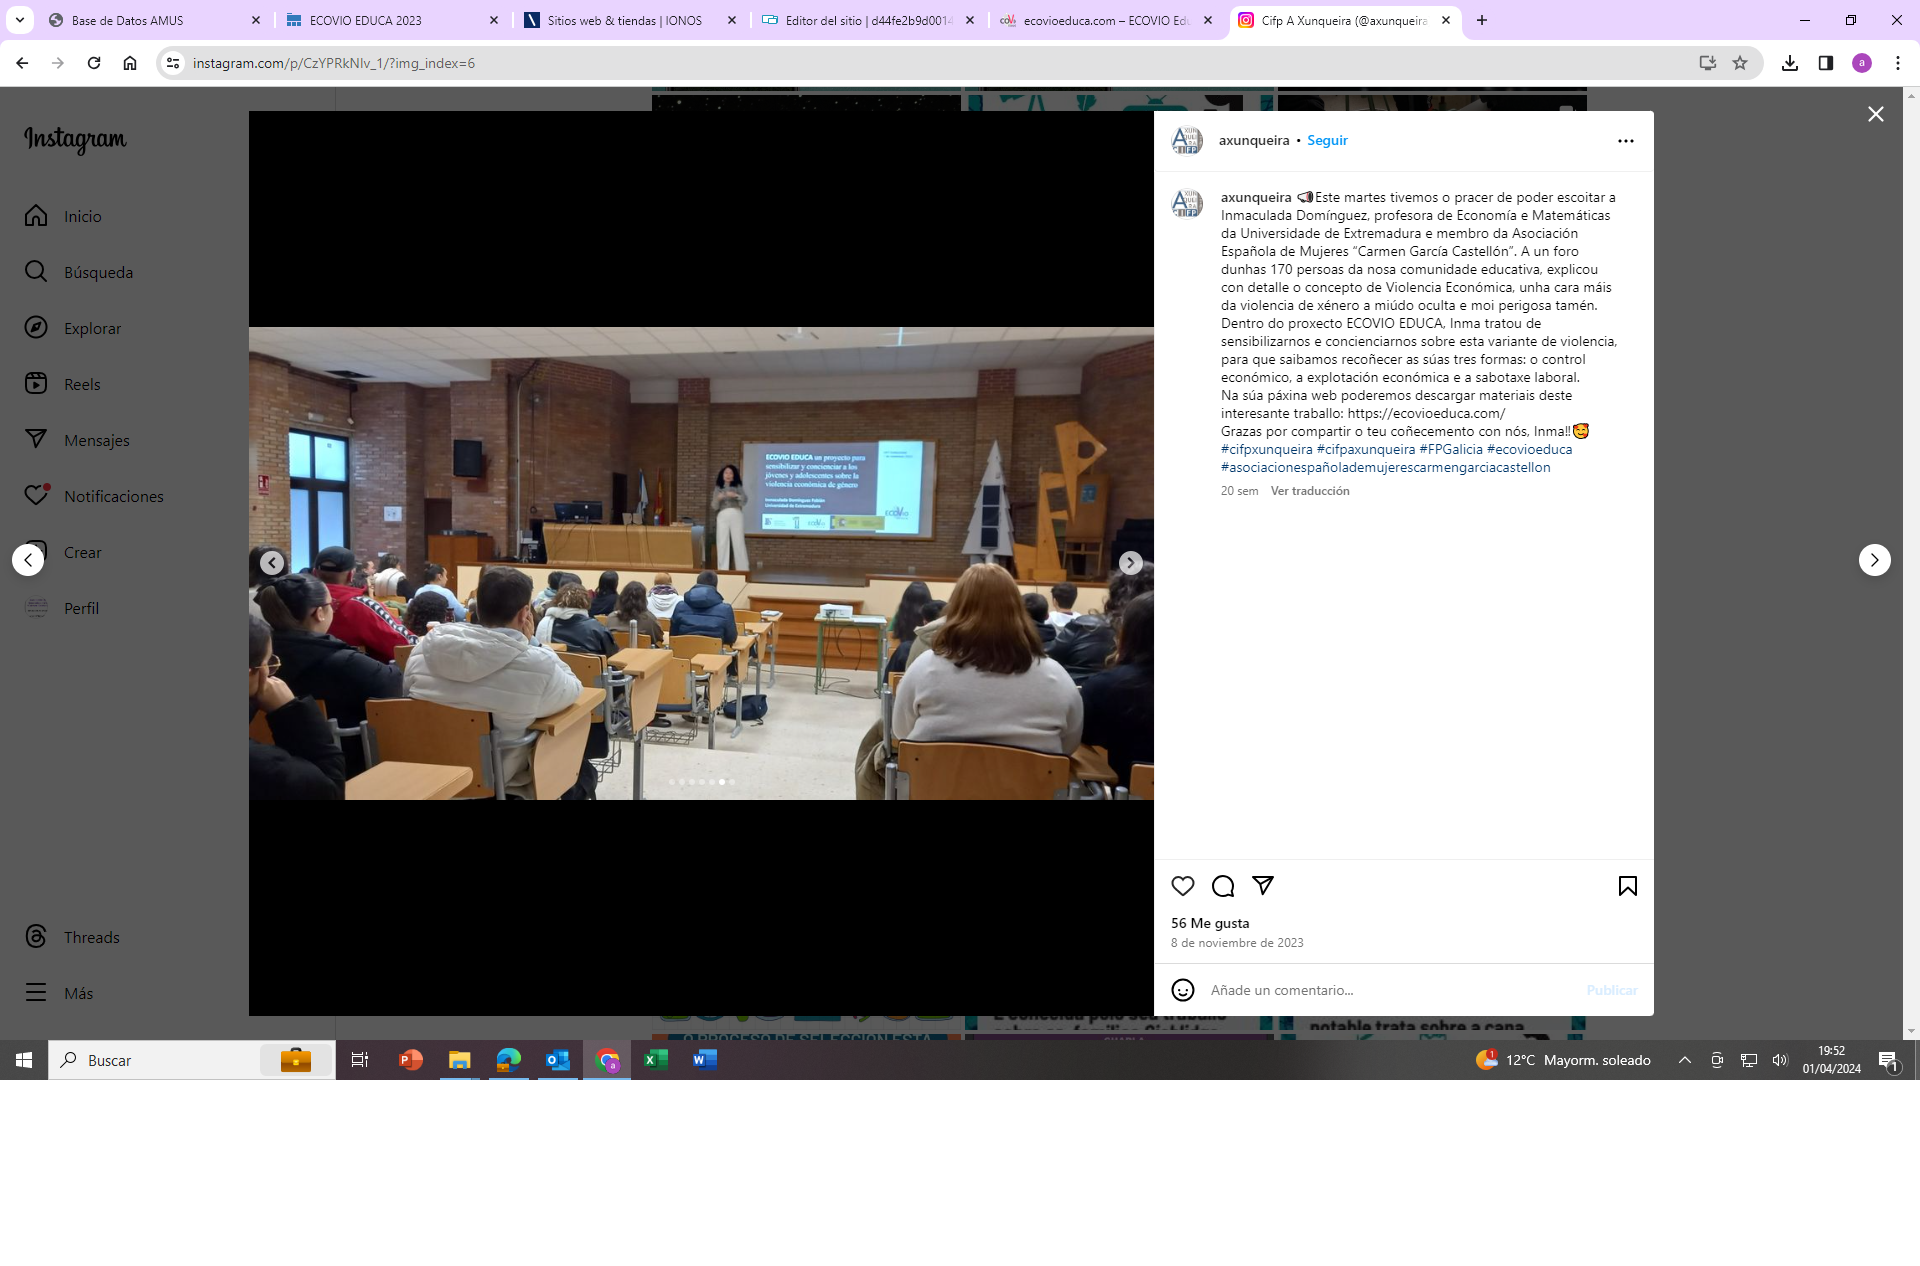
Task: Open emoji picker in comment box
Action: [1183, 990]
